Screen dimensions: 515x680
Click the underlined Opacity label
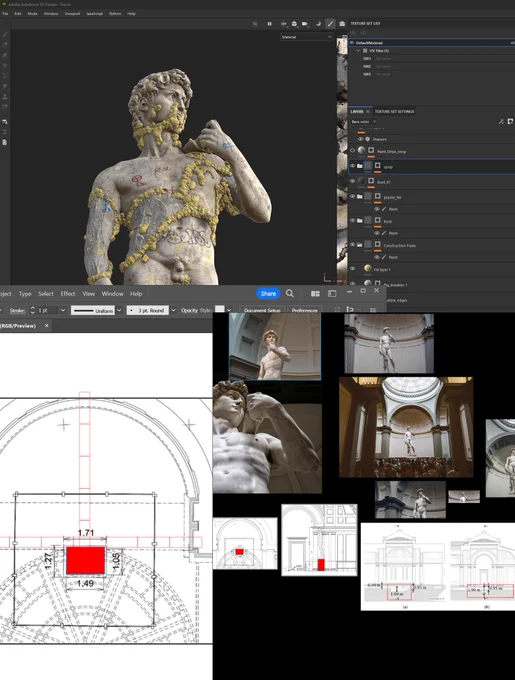pos(189,310)
